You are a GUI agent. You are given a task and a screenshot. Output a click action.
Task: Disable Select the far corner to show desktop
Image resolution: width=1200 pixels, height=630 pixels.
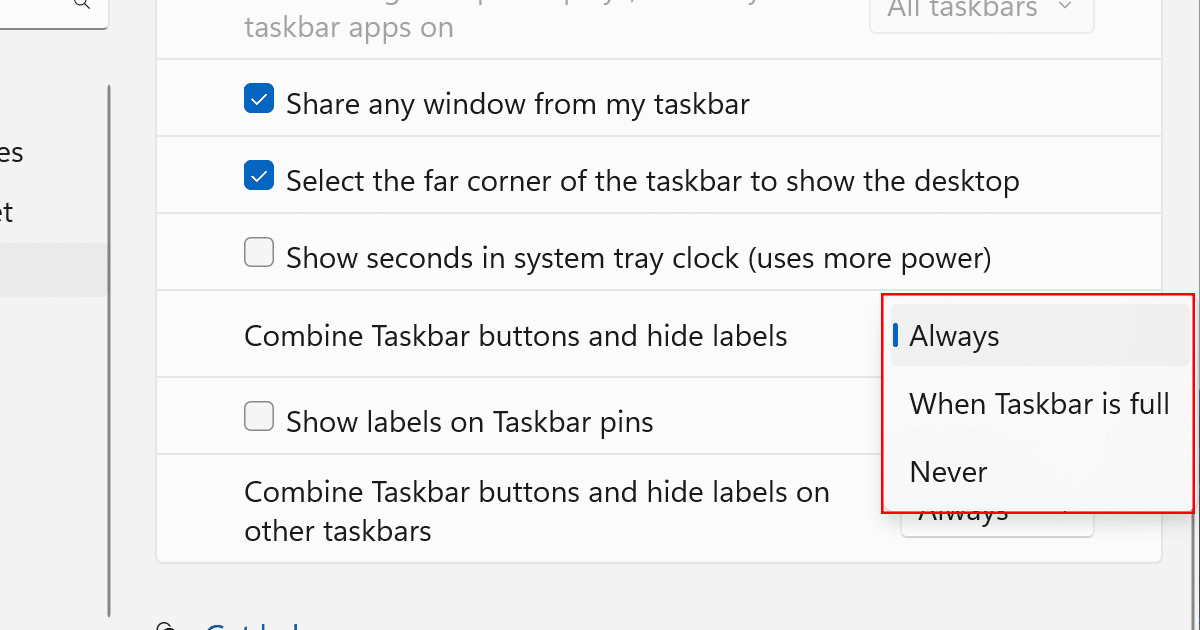coord(259,177)
